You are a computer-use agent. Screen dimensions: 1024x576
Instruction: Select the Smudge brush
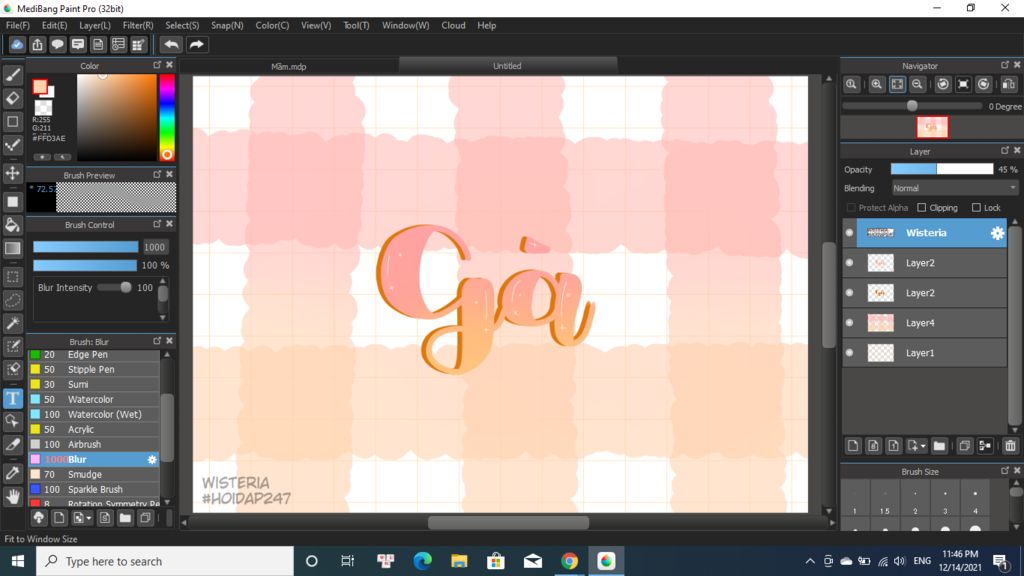[x=93, y=475]
